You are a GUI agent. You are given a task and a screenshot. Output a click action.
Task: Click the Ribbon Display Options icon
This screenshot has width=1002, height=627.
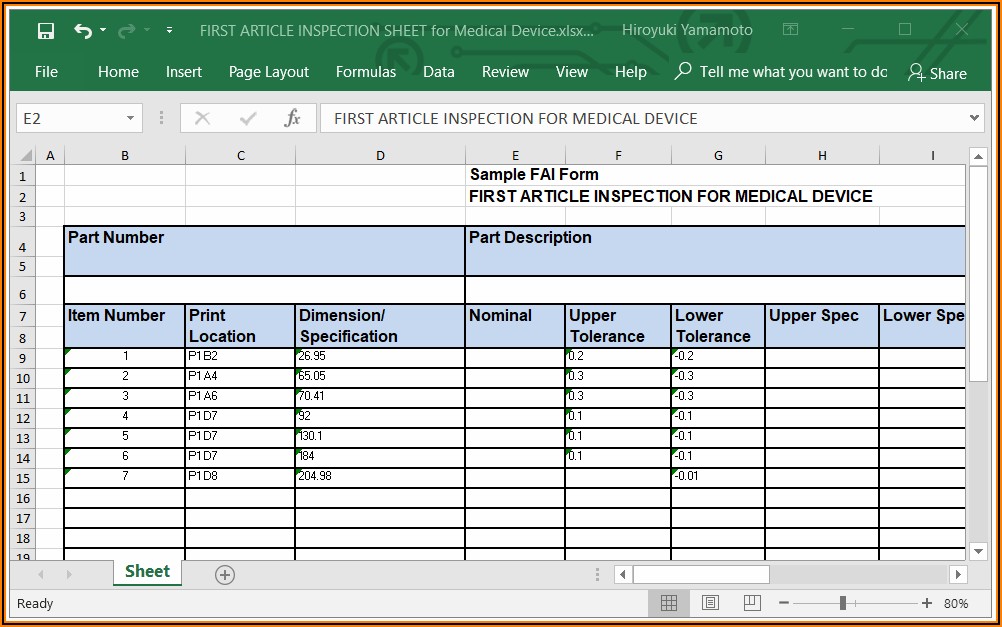tap(790, 30)
